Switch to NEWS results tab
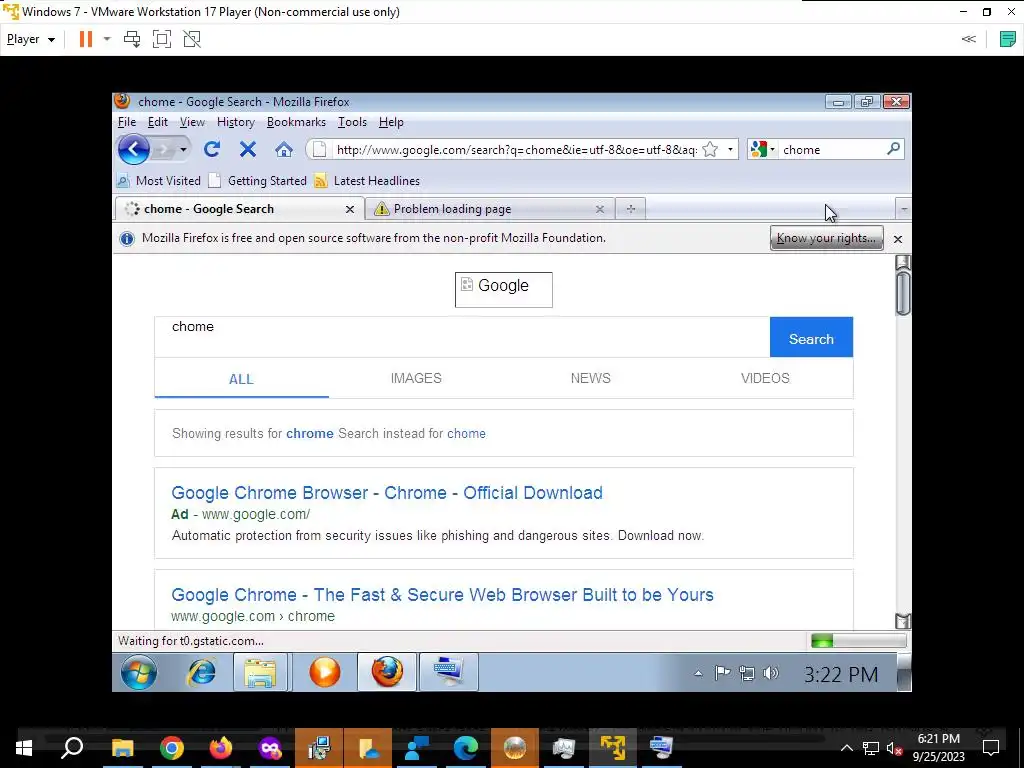This screenshot has width=1024, height=768. [590, 378]
